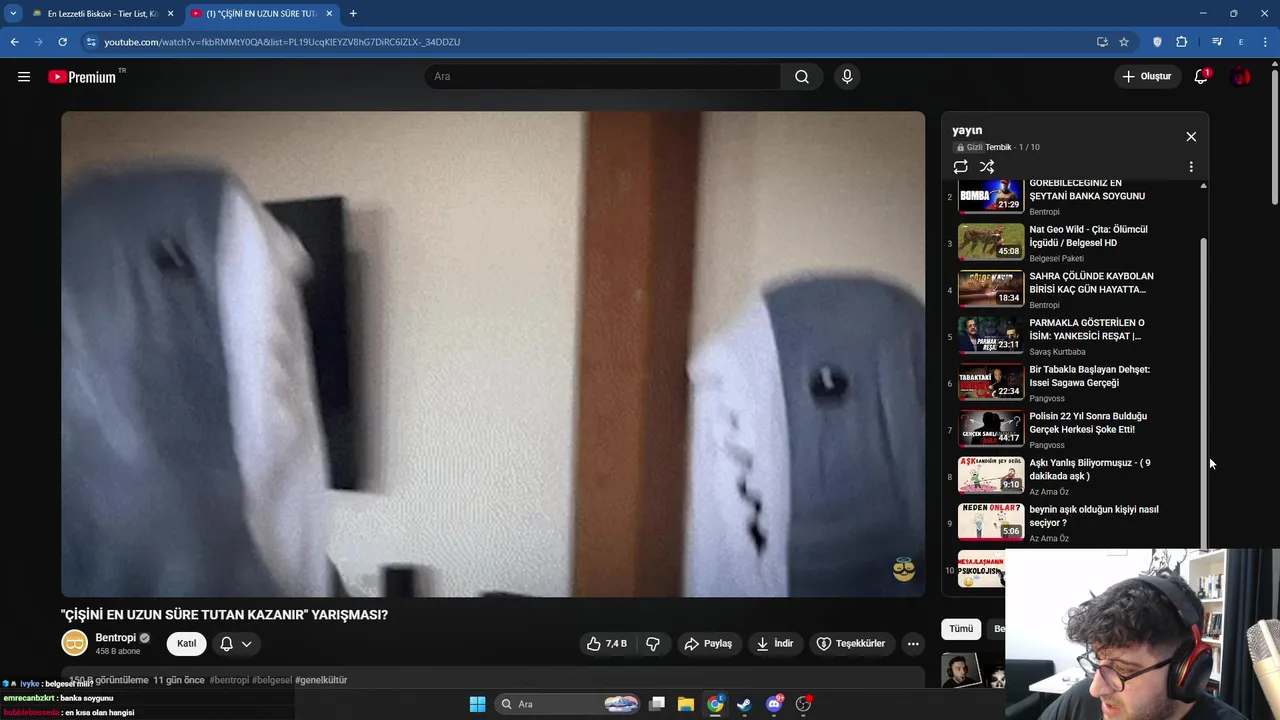The width and height of the screenshot is (1280, 720).
Task: Open Discord from taskbar
Action: [774, 704]
